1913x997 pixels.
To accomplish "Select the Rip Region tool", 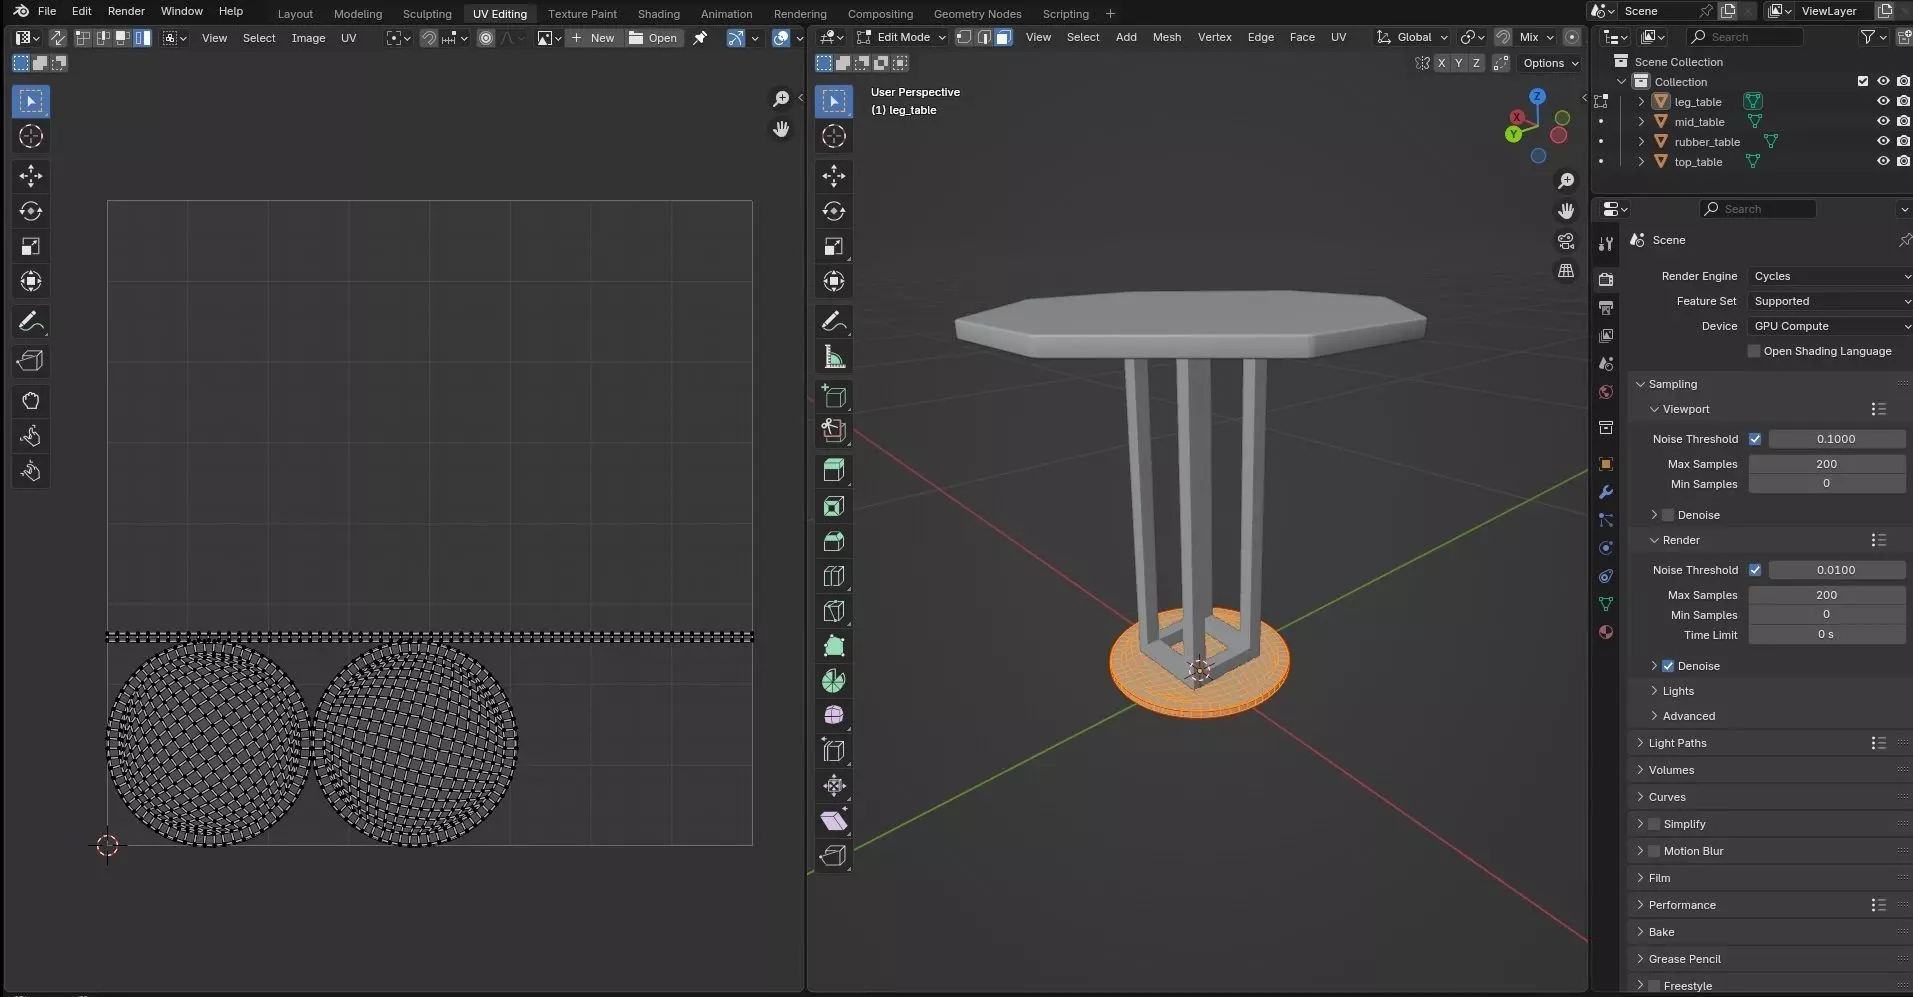I will [x=834, y=856].
